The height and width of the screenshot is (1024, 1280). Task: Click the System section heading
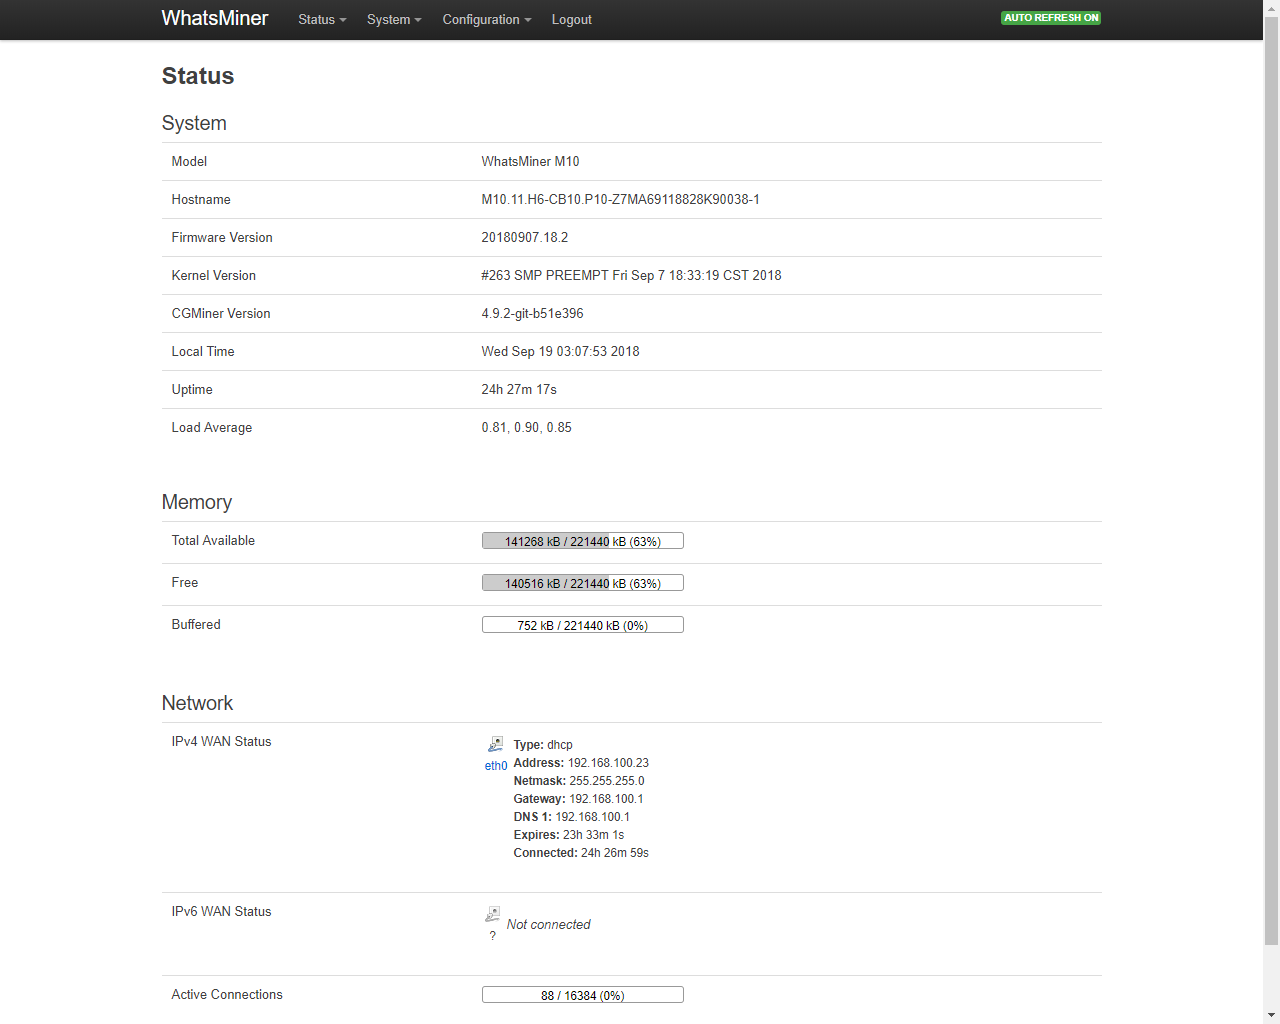point(194,123)
